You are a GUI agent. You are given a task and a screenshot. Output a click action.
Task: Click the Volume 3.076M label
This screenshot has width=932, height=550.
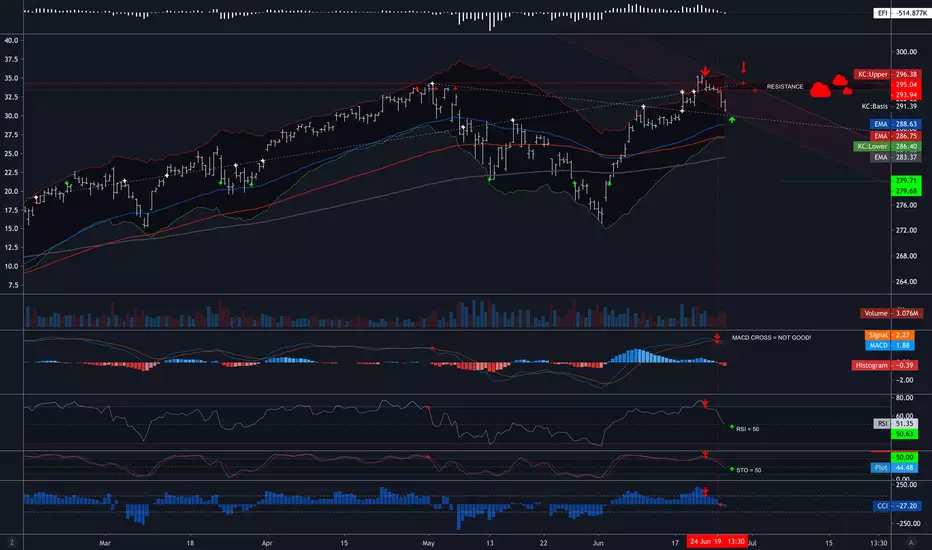(x=890, y=313)
